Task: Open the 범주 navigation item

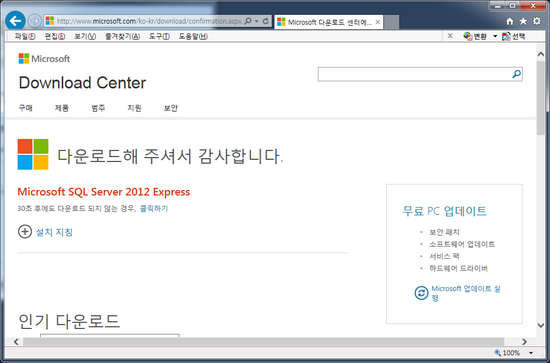Action: pos(98,108)
